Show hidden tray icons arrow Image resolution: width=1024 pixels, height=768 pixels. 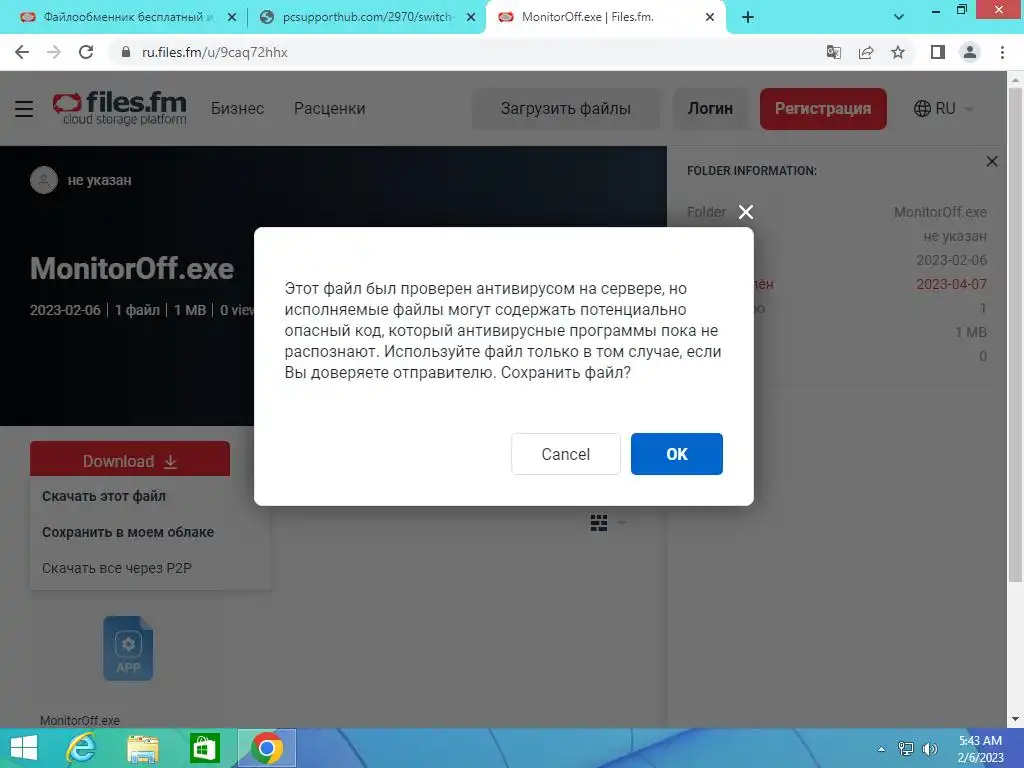tap(882, 749)
